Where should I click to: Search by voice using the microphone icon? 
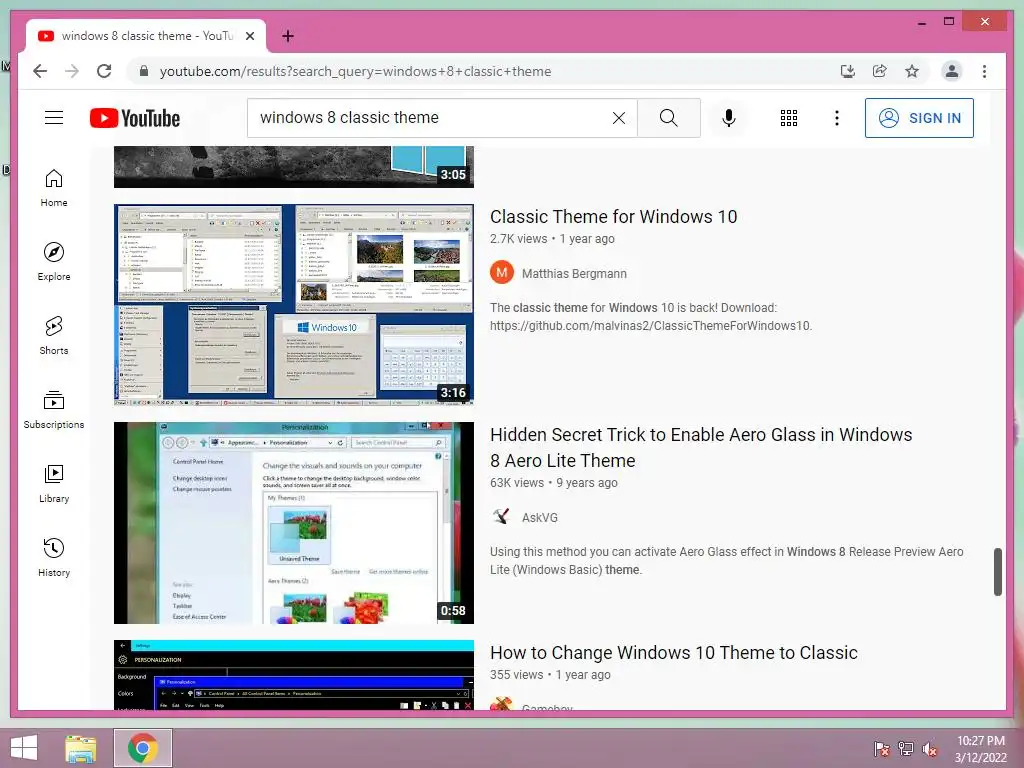point(729,118)
